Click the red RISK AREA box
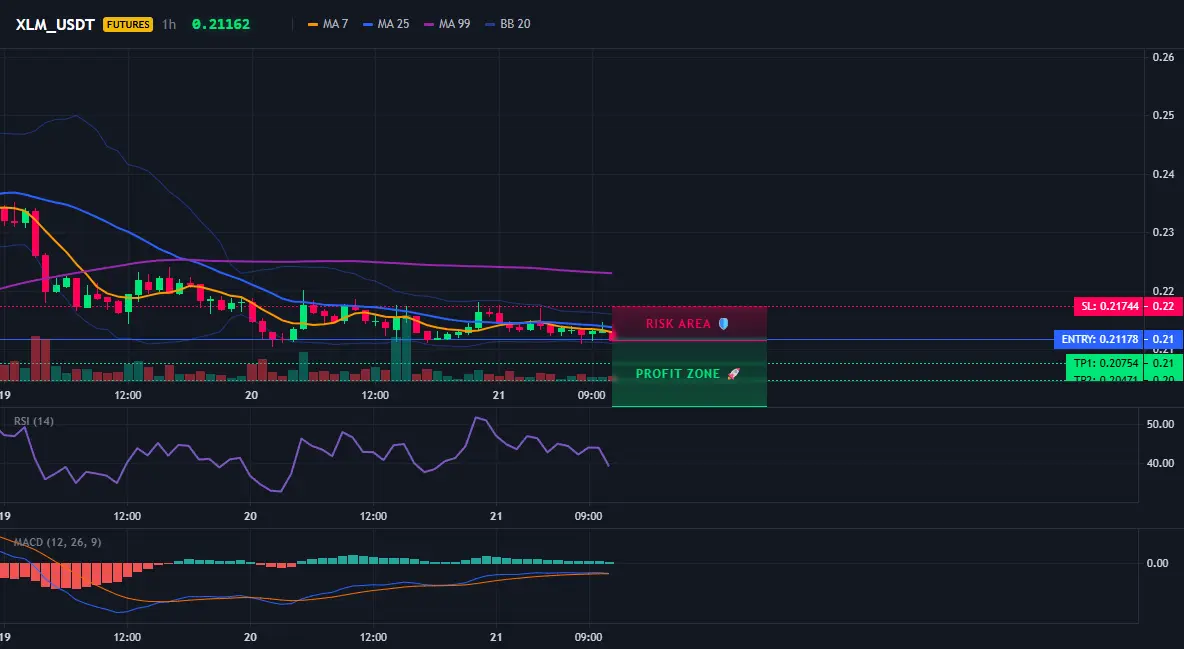This screenshot has width=1184, height=649. [x=689, y=323]
